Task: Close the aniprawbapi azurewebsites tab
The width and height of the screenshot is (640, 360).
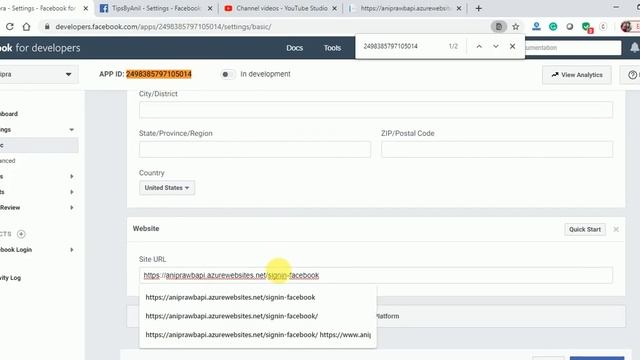Action: click(459, 8)
